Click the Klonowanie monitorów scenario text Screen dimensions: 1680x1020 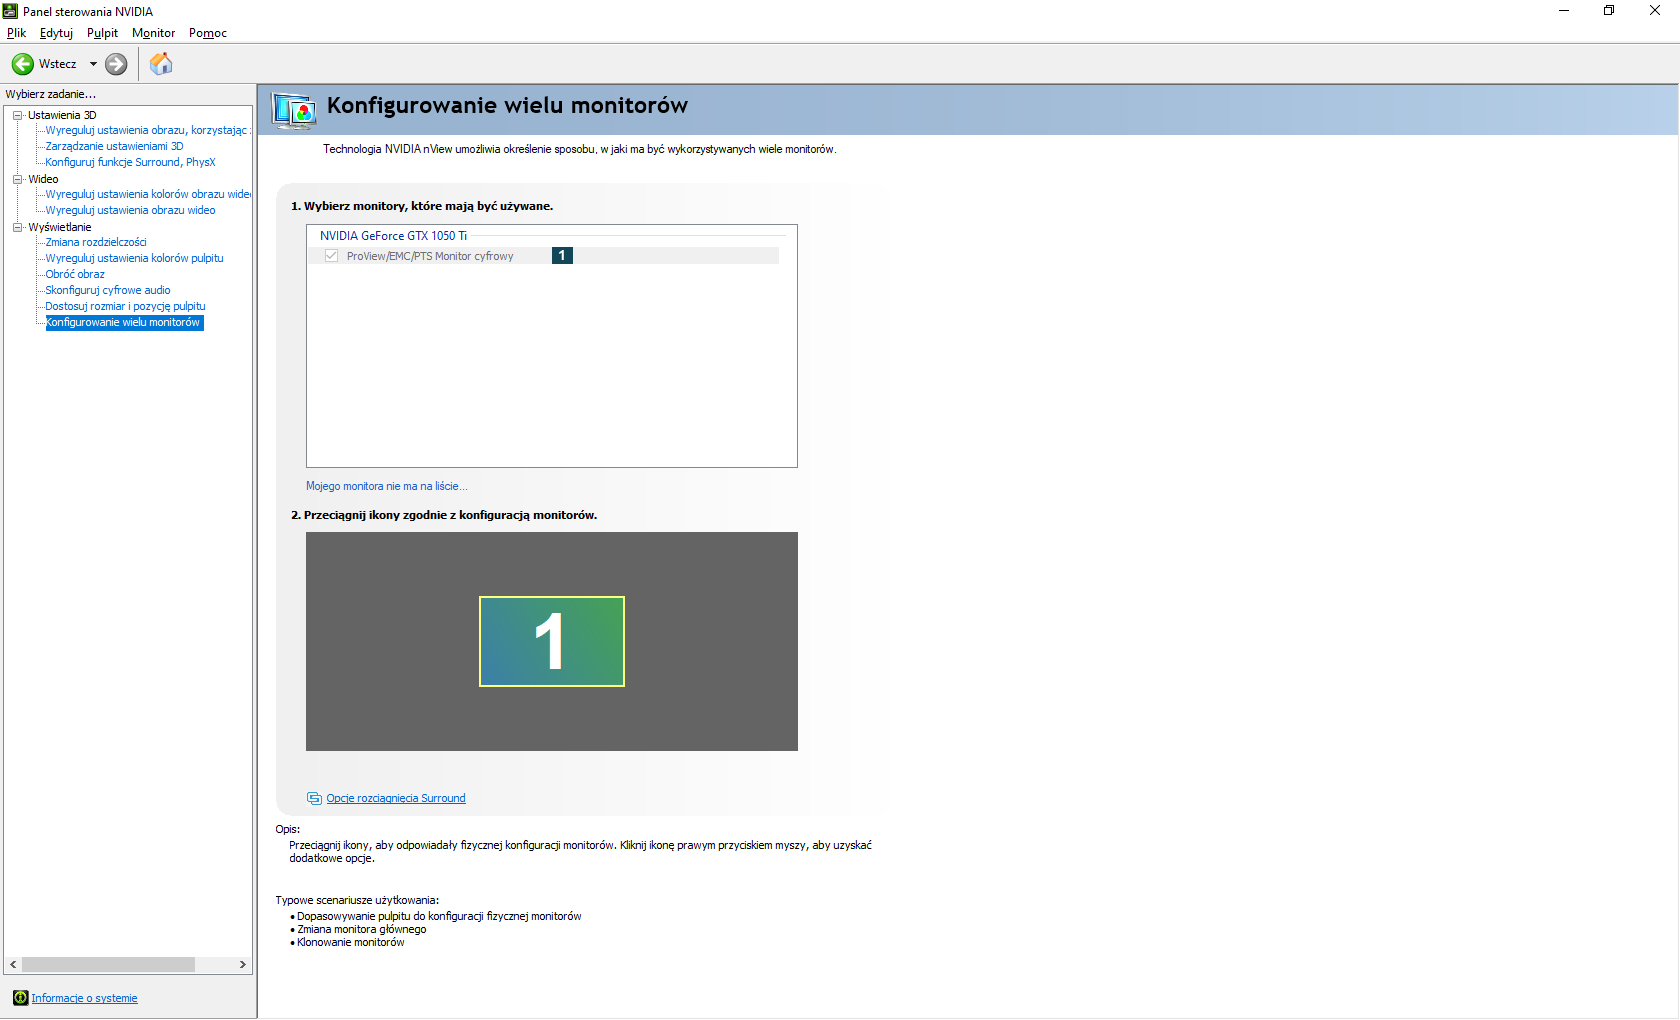point(350,942)
